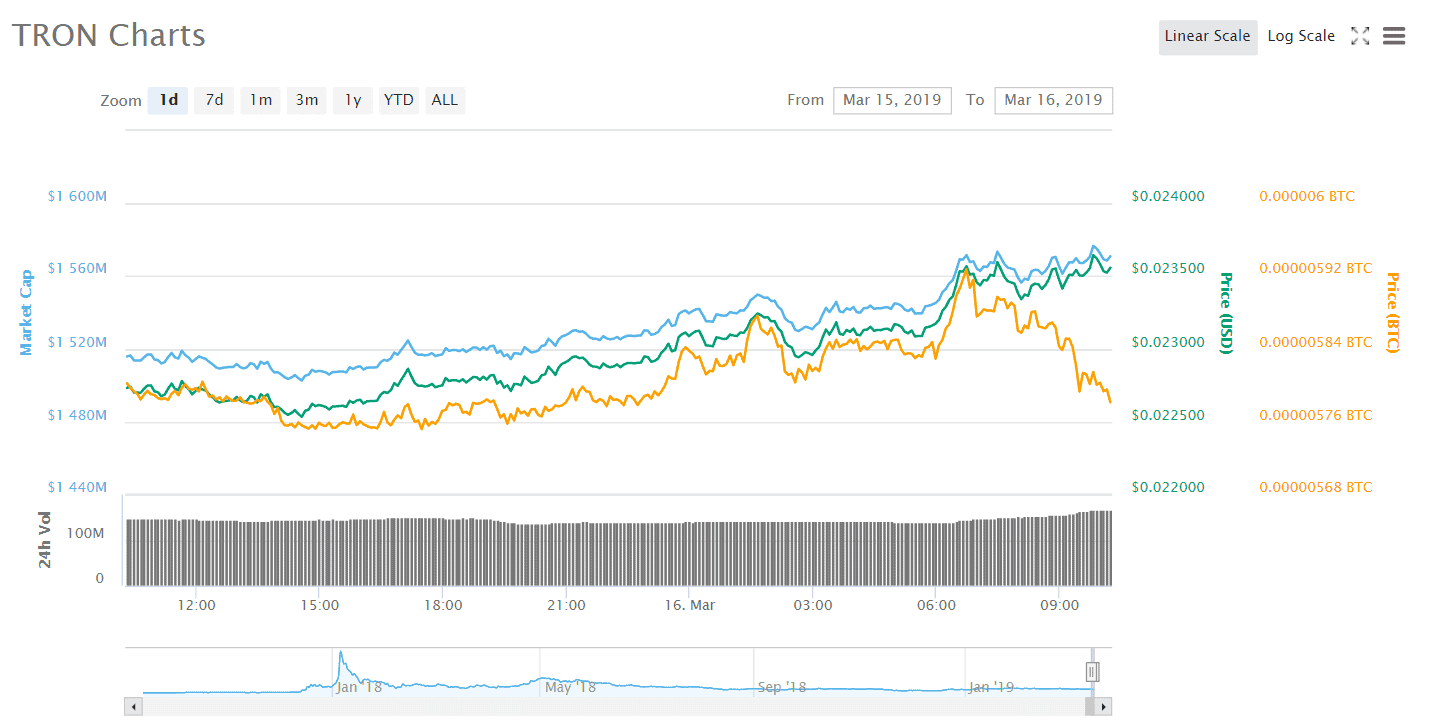Click the $0.022500 price label
The height and width of the screenshot is (723, 1440).
coord(1168,415)
